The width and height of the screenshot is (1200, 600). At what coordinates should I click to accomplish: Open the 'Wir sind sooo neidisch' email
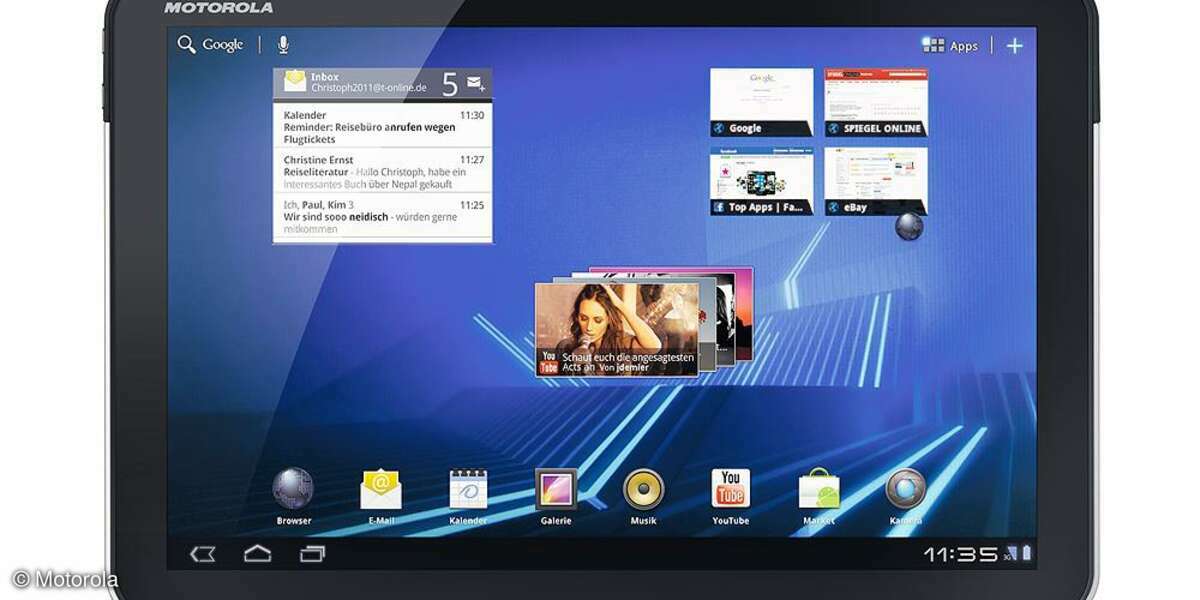383,217
